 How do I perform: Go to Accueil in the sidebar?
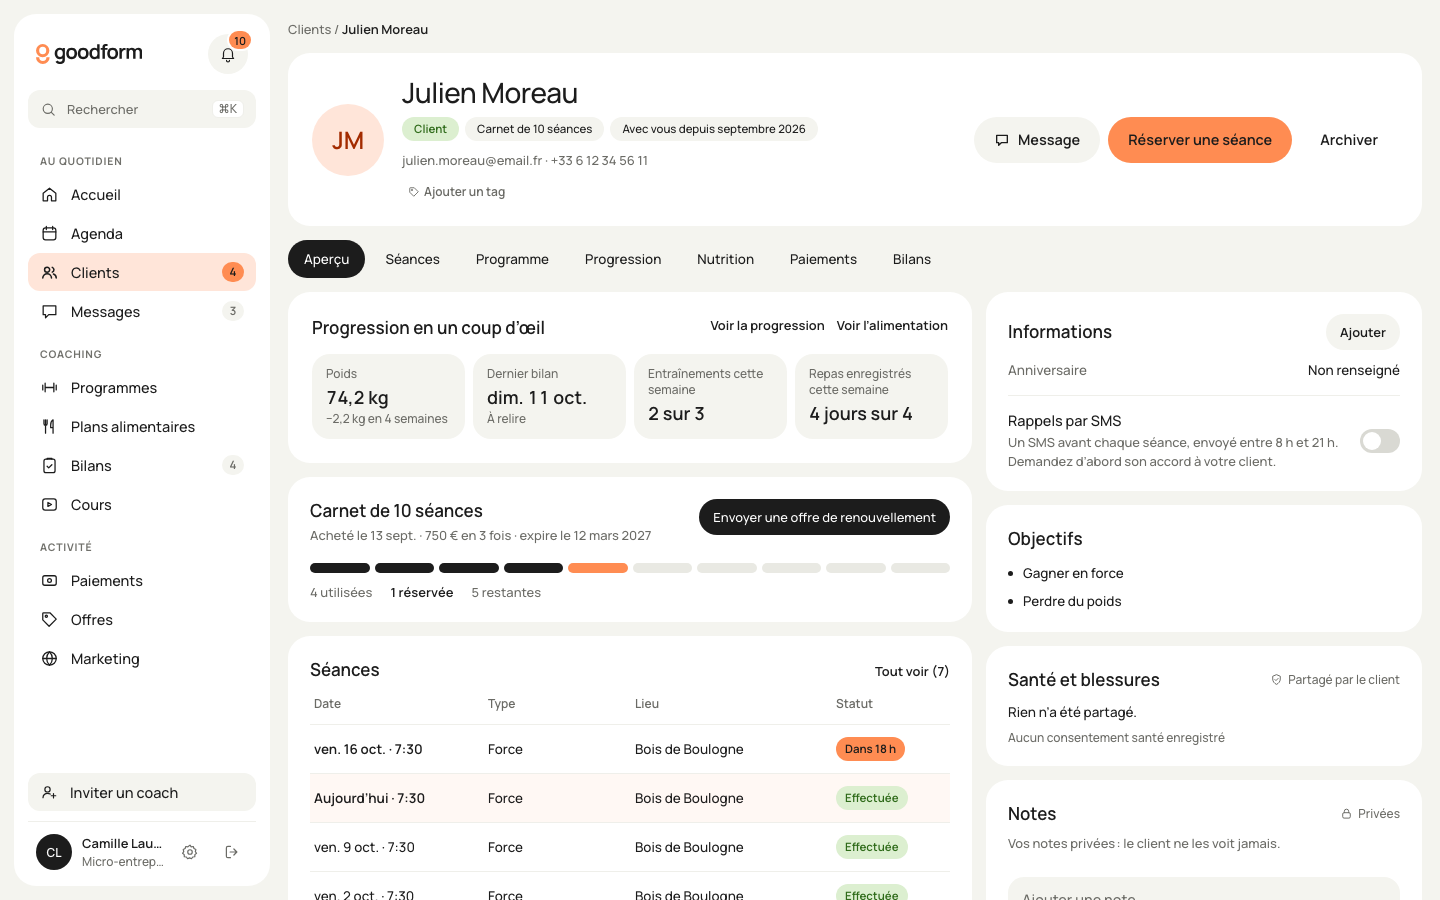point(142,195)
